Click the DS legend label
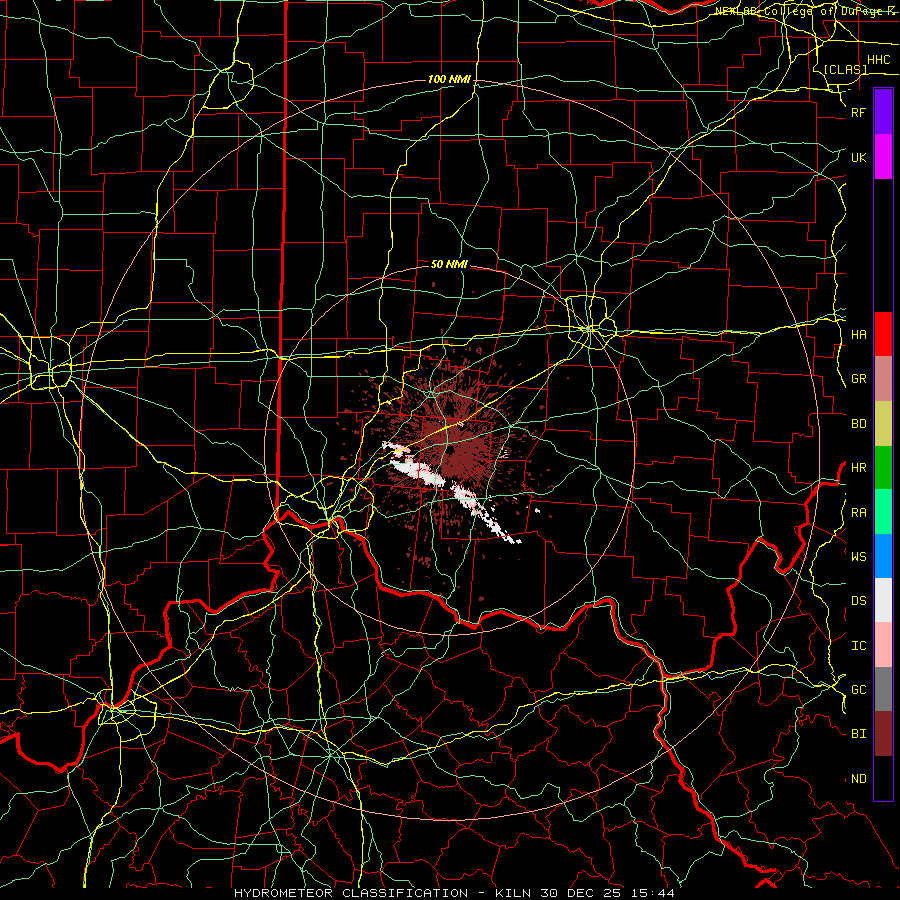This screenshot has height=900, width=900. point(858,601)
